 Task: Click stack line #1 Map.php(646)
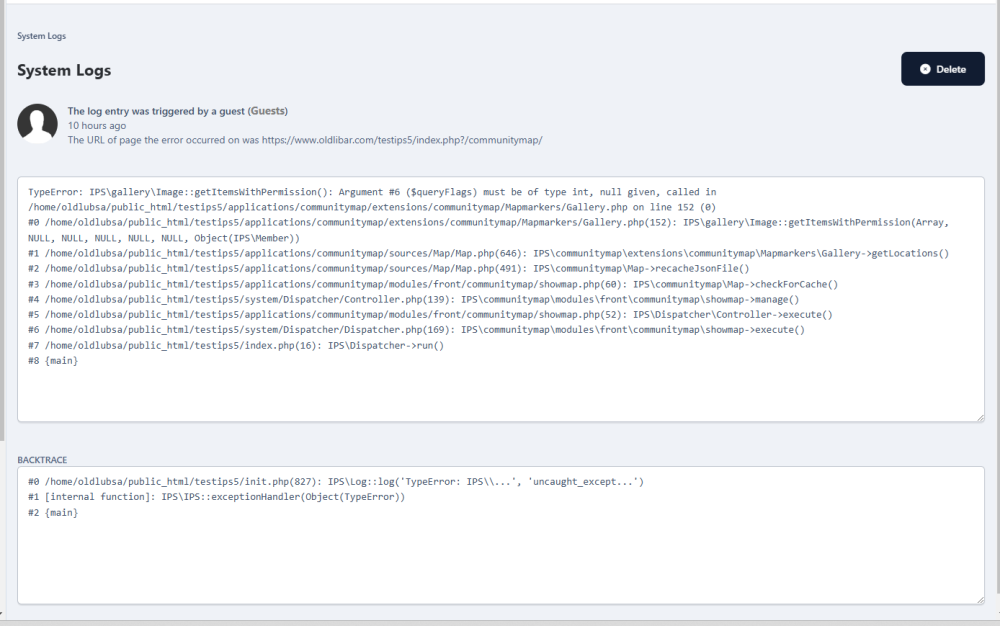coord(489,253)
